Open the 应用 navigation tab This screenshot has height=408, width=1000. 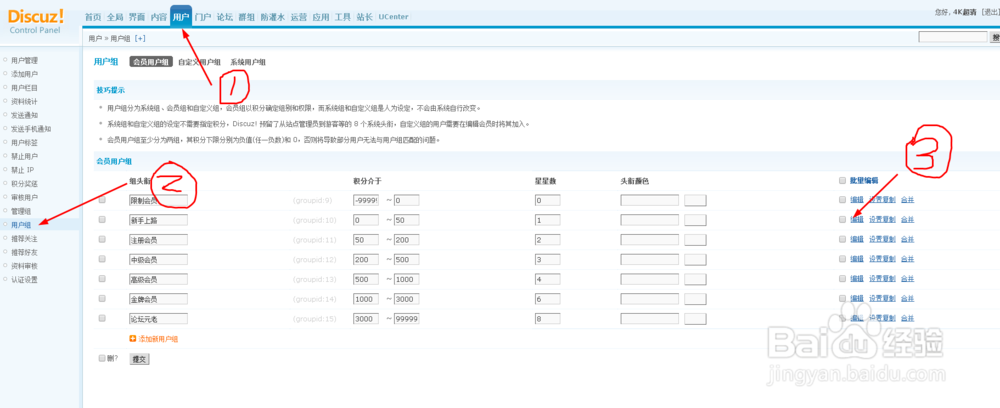tap(321, 17)
